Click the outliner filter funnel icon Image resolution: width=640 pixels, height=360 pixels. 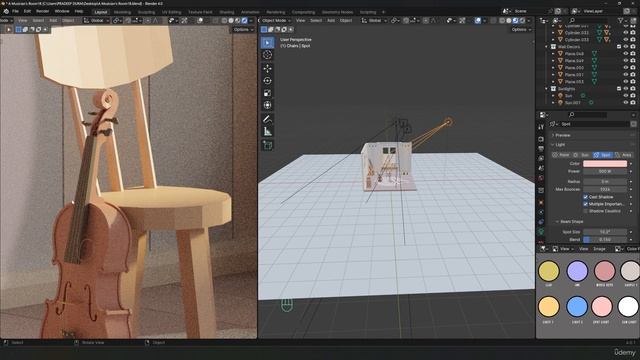point(621,20)
